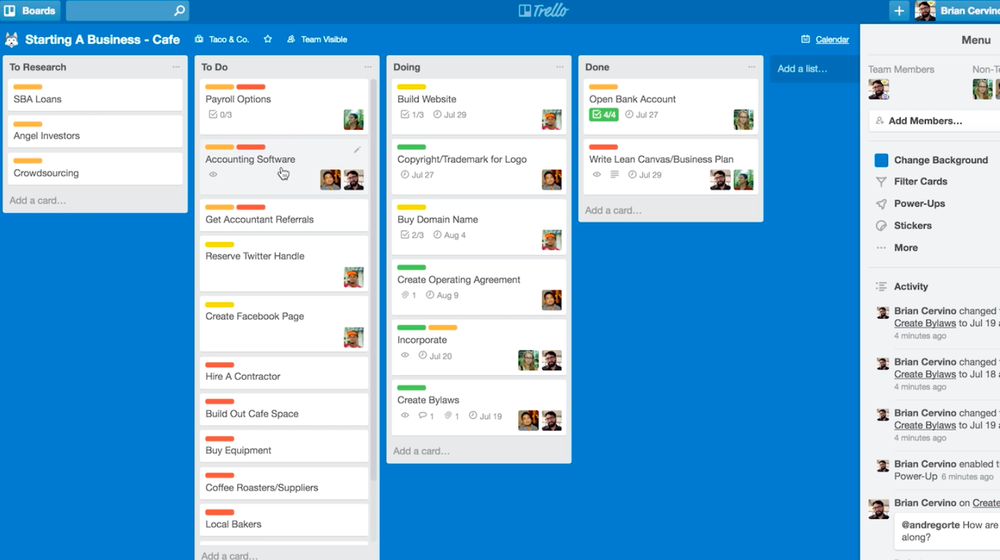The height and width of the screenshot is (560, 1000).
Task: Click Add Members button
Action: tap(934, 121)
